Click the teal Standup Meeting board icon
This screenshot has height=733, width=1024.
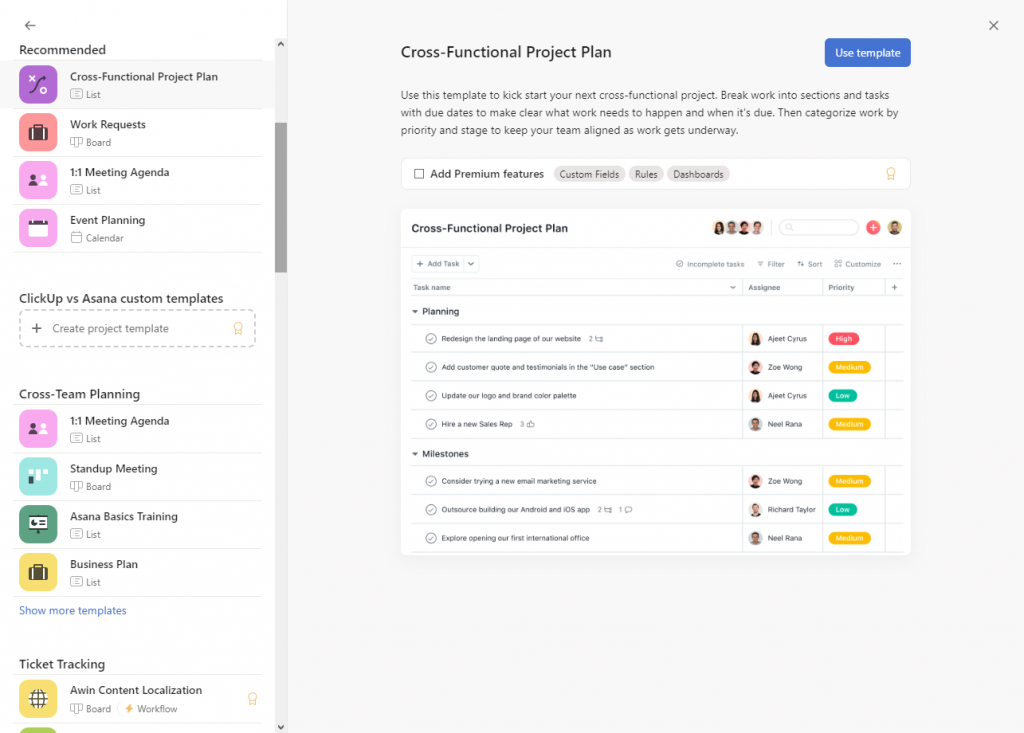point(38,476)
